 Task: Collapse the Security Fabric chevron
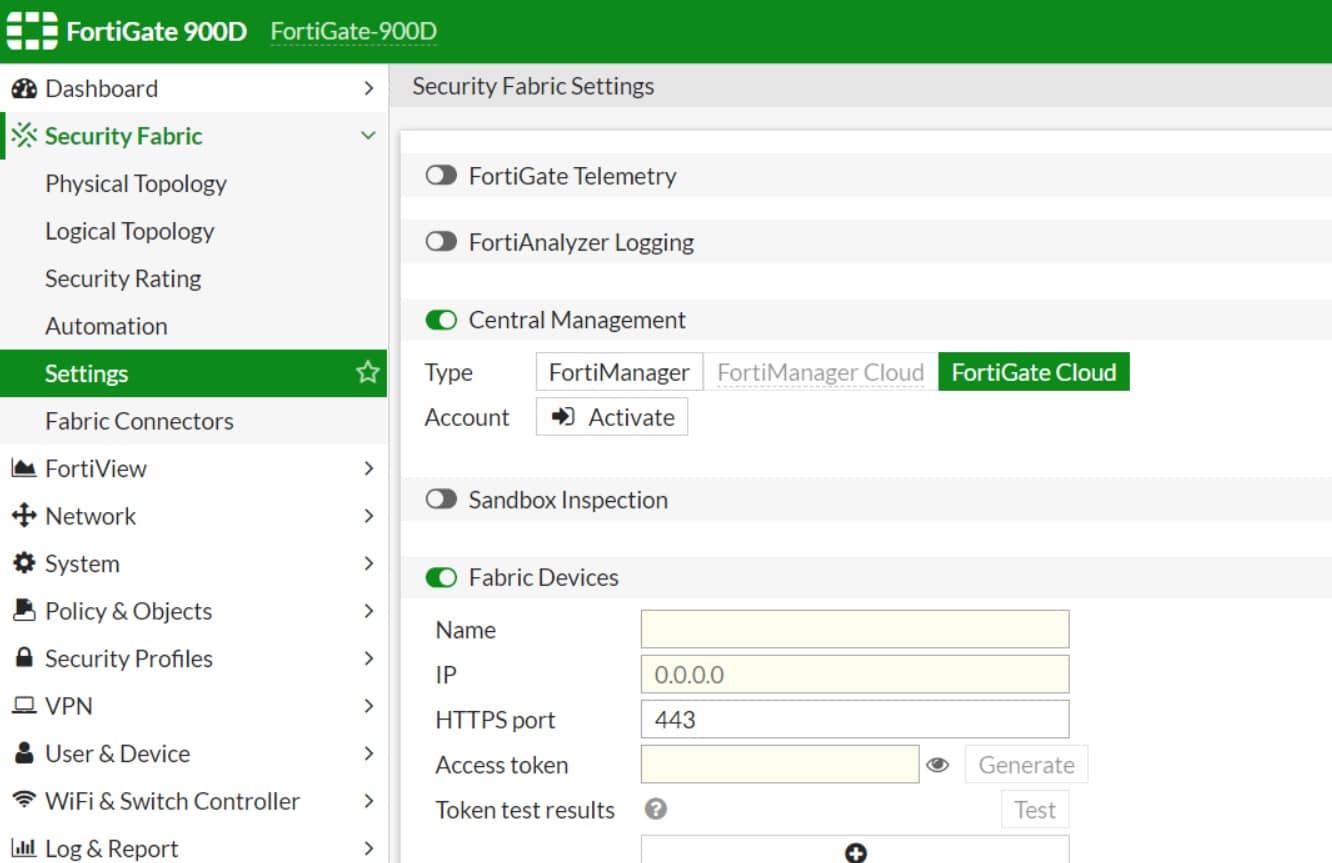click(x=368, y=136)
